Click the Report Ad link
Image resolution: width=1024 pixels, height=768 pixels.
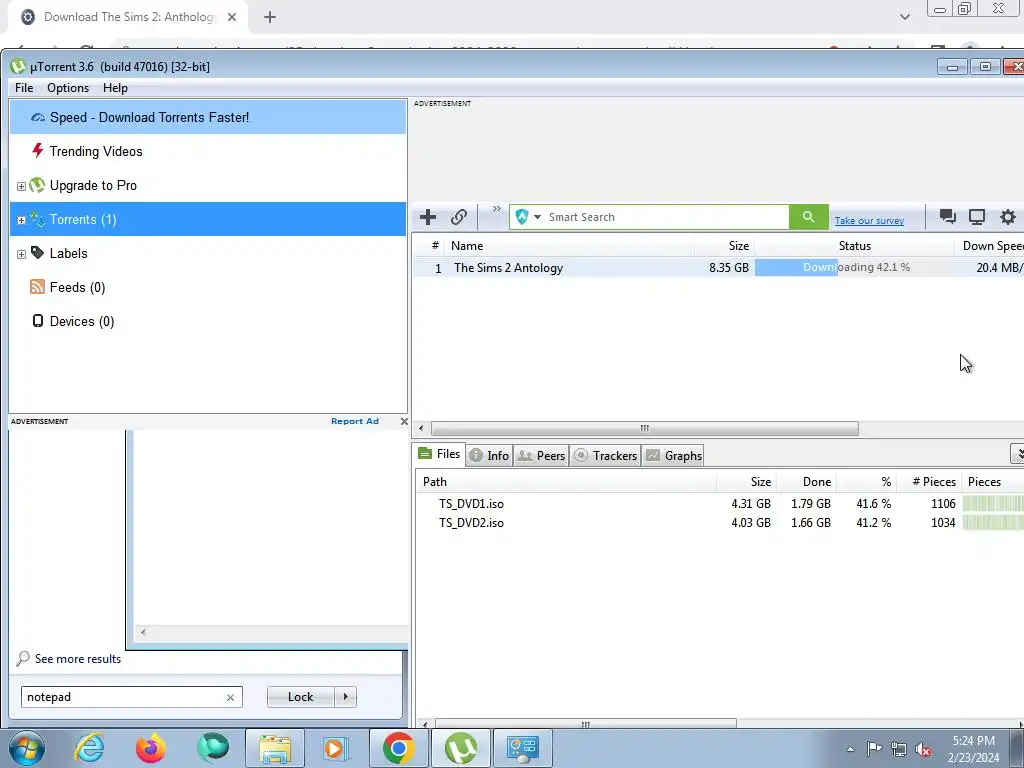click(x=355, y=421)
